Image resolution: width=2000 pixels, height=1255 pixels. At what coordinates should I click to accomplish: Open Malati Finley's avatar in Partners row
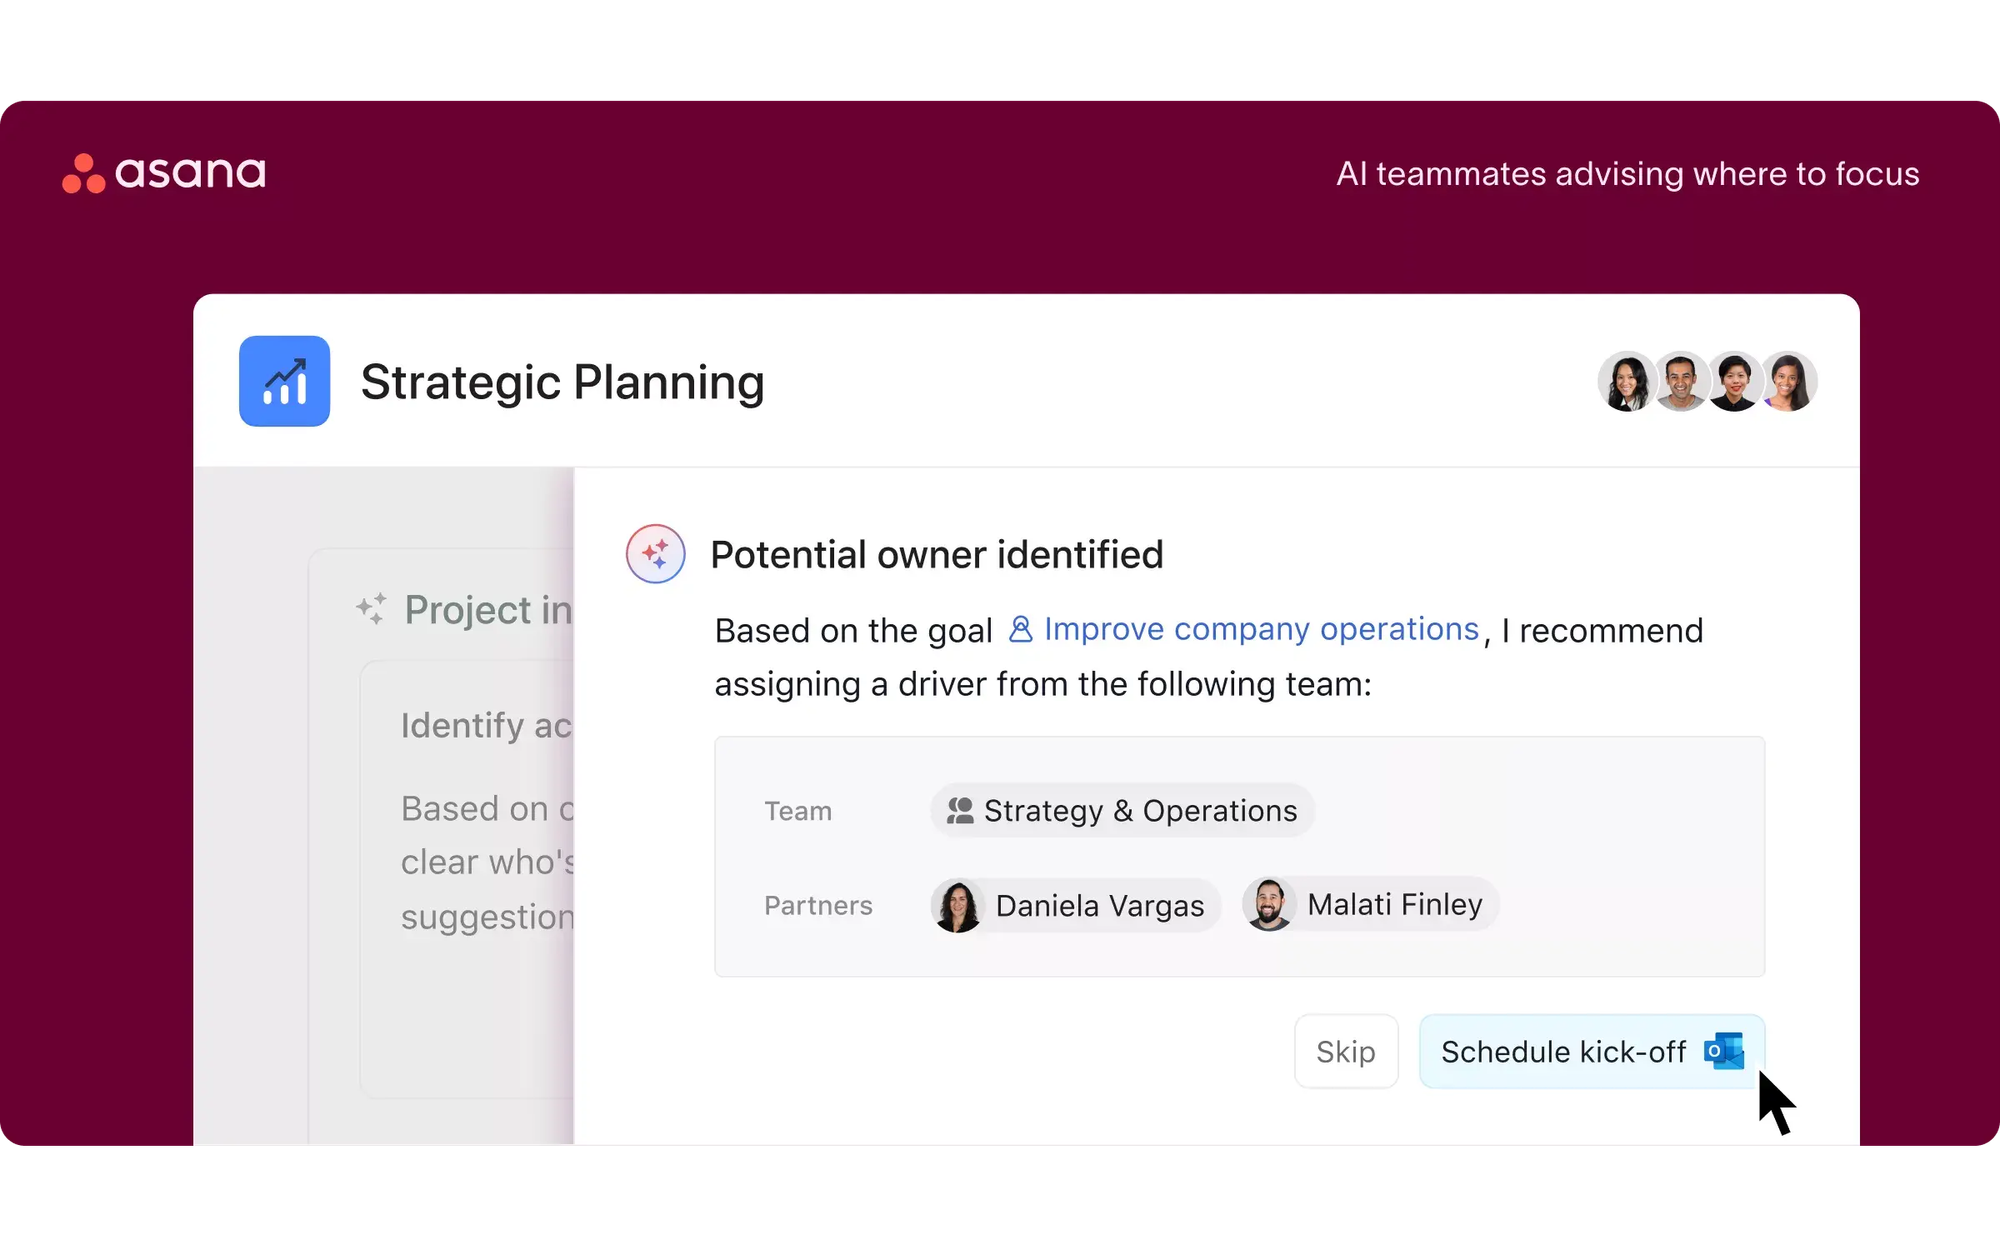(1270, 904)
